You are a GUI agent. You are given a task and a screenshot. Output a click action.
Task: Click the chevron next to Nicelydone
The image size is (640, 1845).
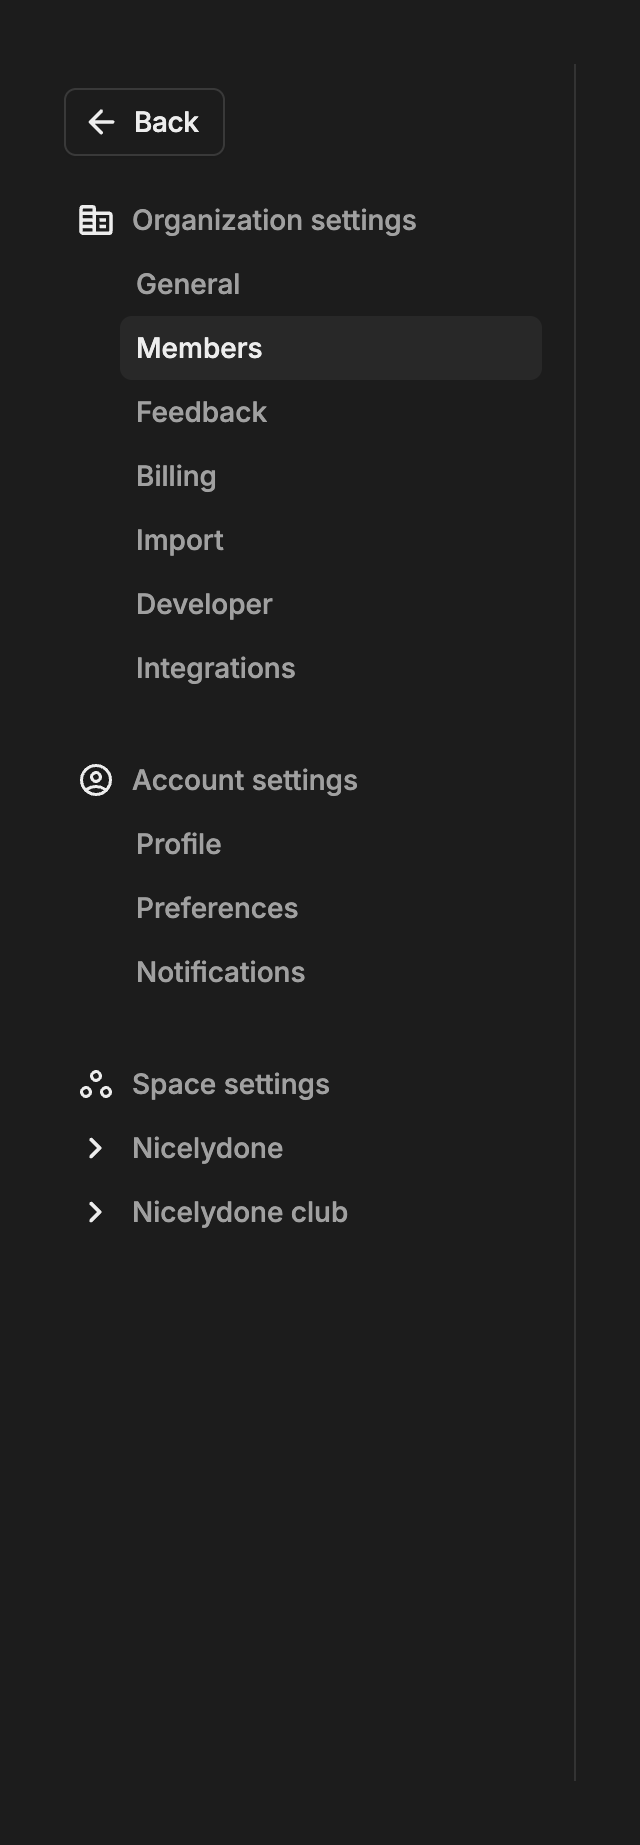pyautogui.click(x=95, y=1147)
